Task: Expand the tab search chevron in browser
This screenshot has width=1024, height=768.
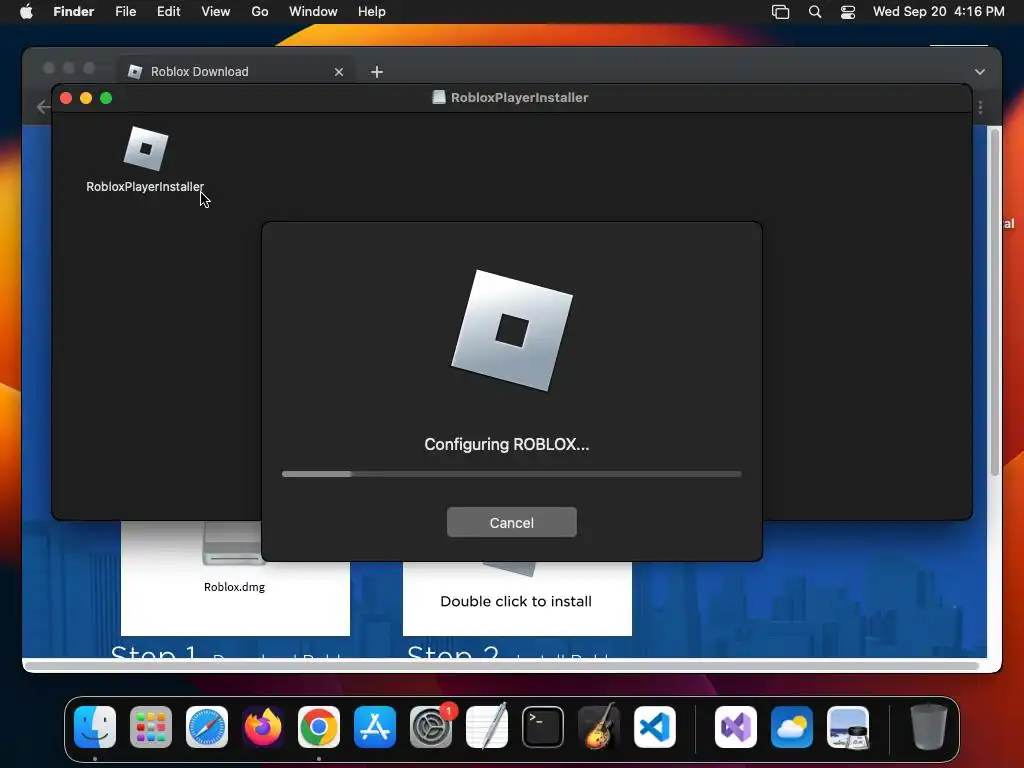Action: [980, 72]
